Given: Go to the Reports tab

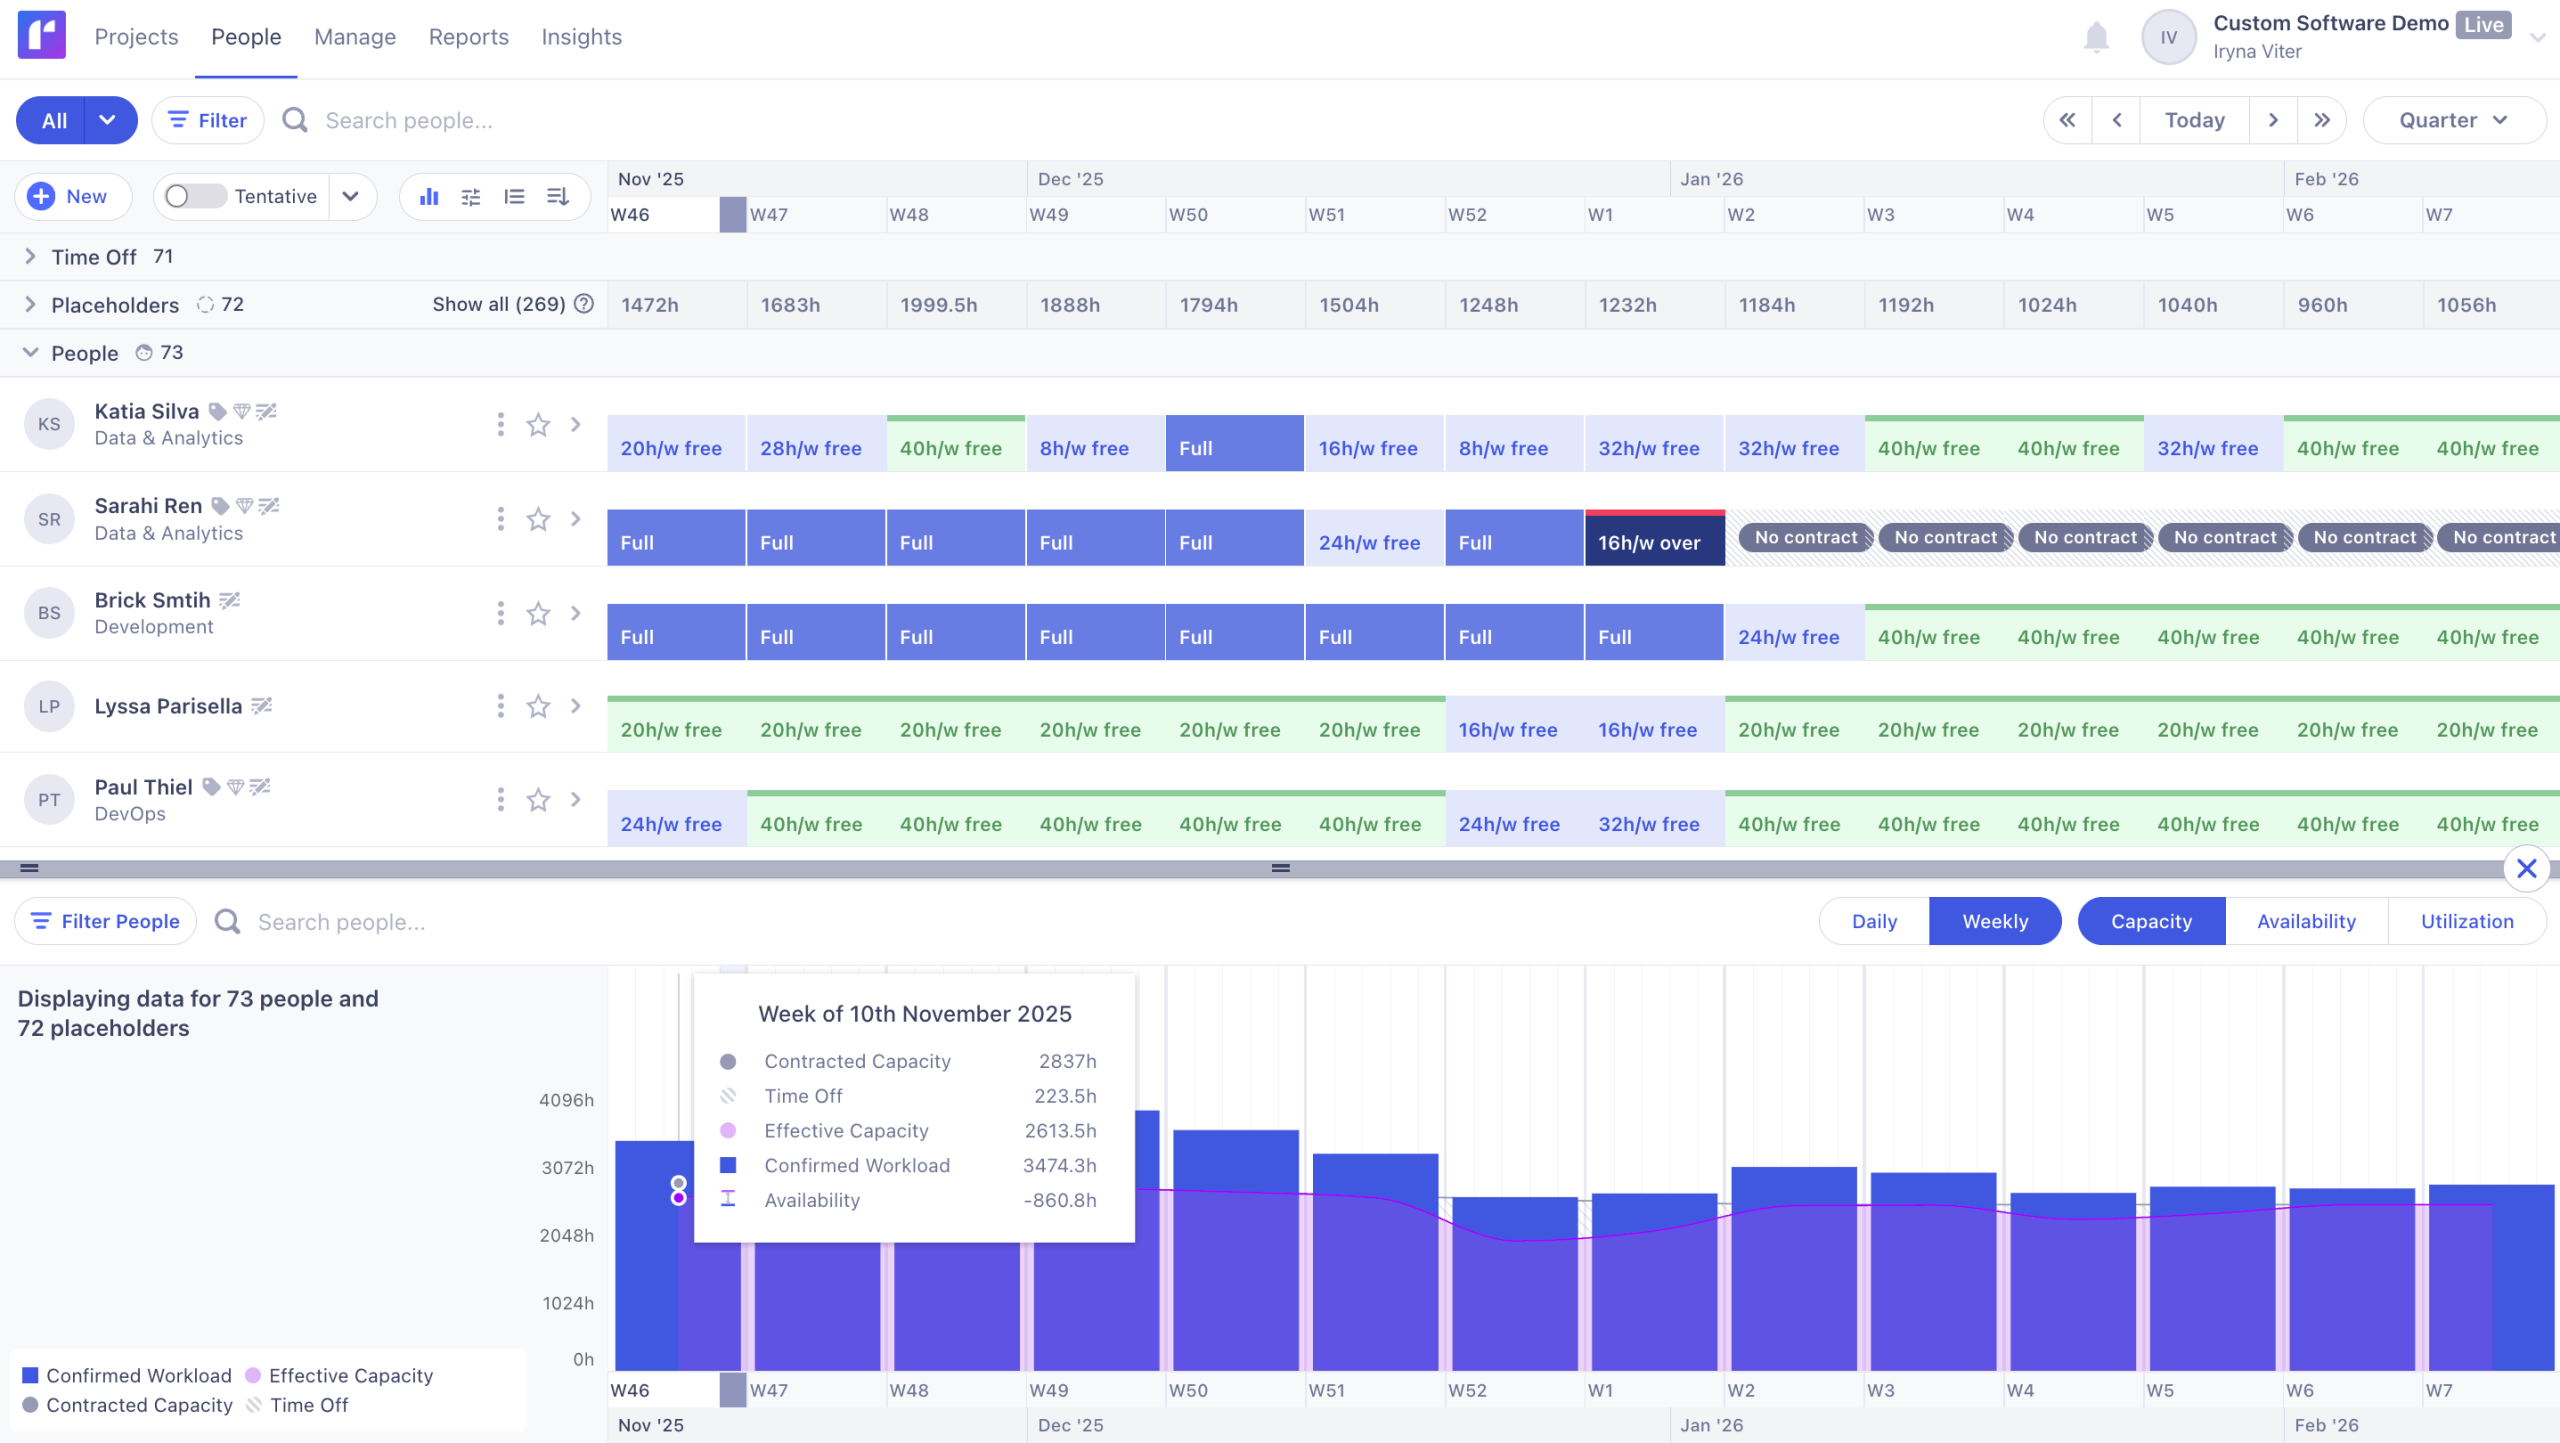Looking at the screenshot, I should 468,37.
